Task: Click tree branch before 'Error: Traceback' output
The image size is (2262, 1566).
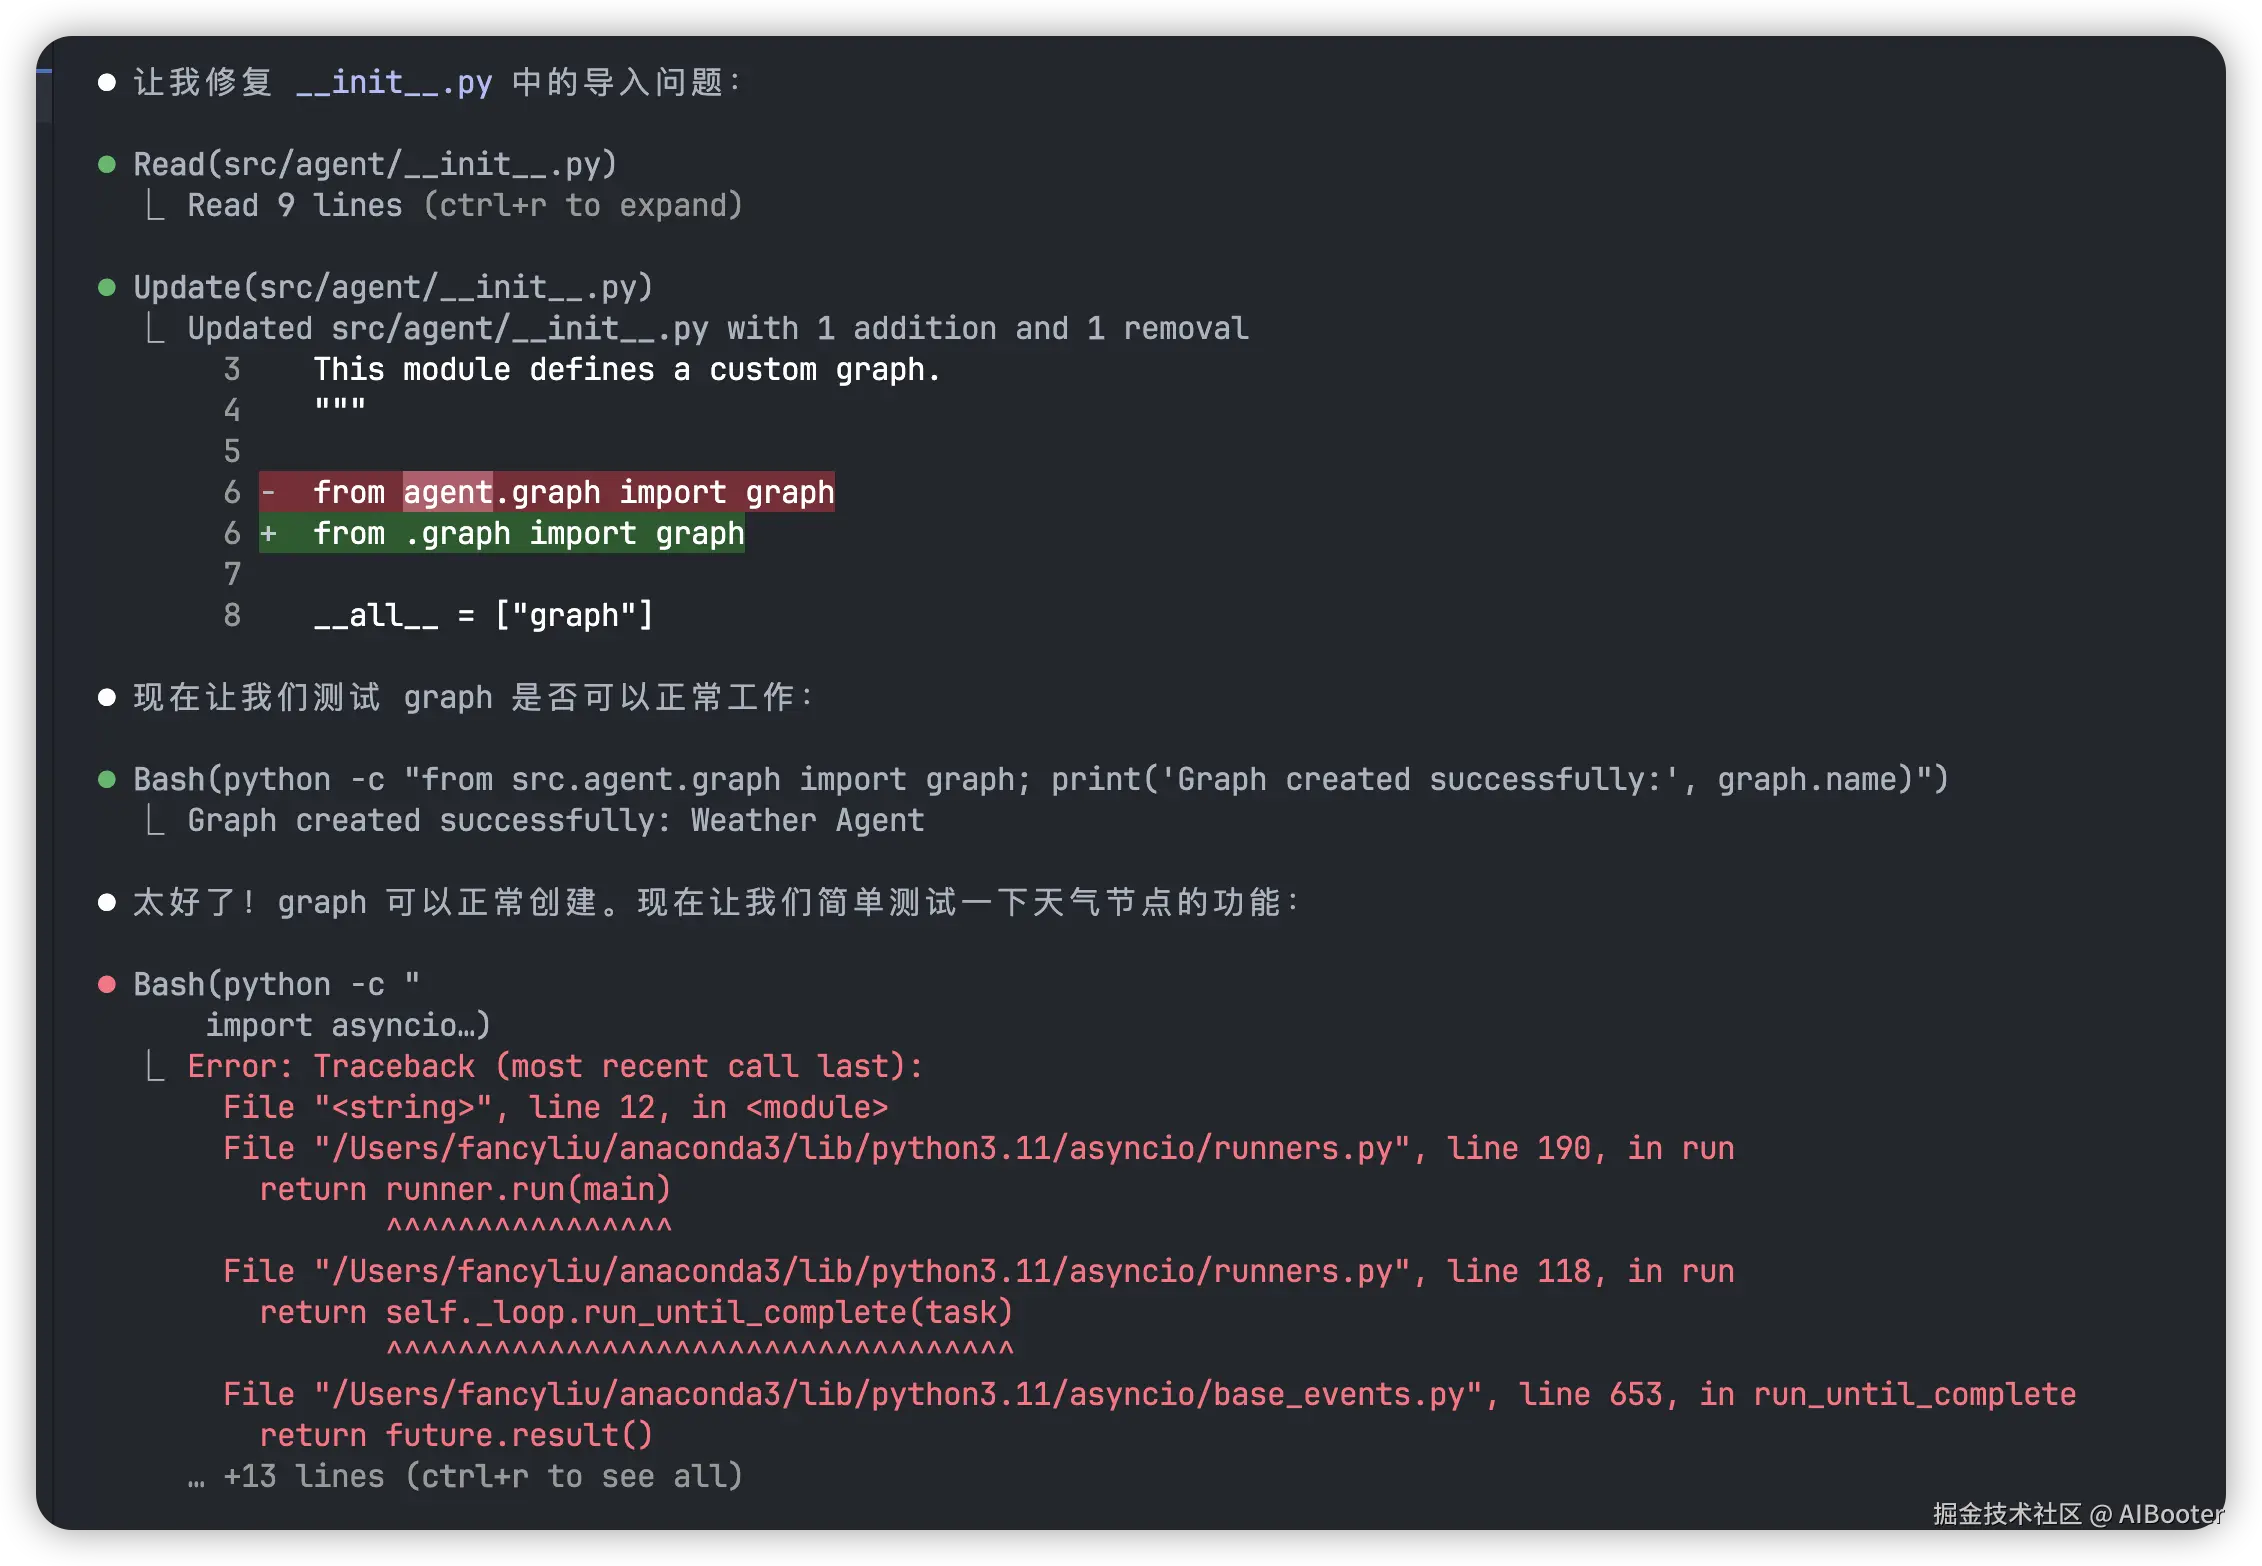Action: click(x=155, y=1066)
